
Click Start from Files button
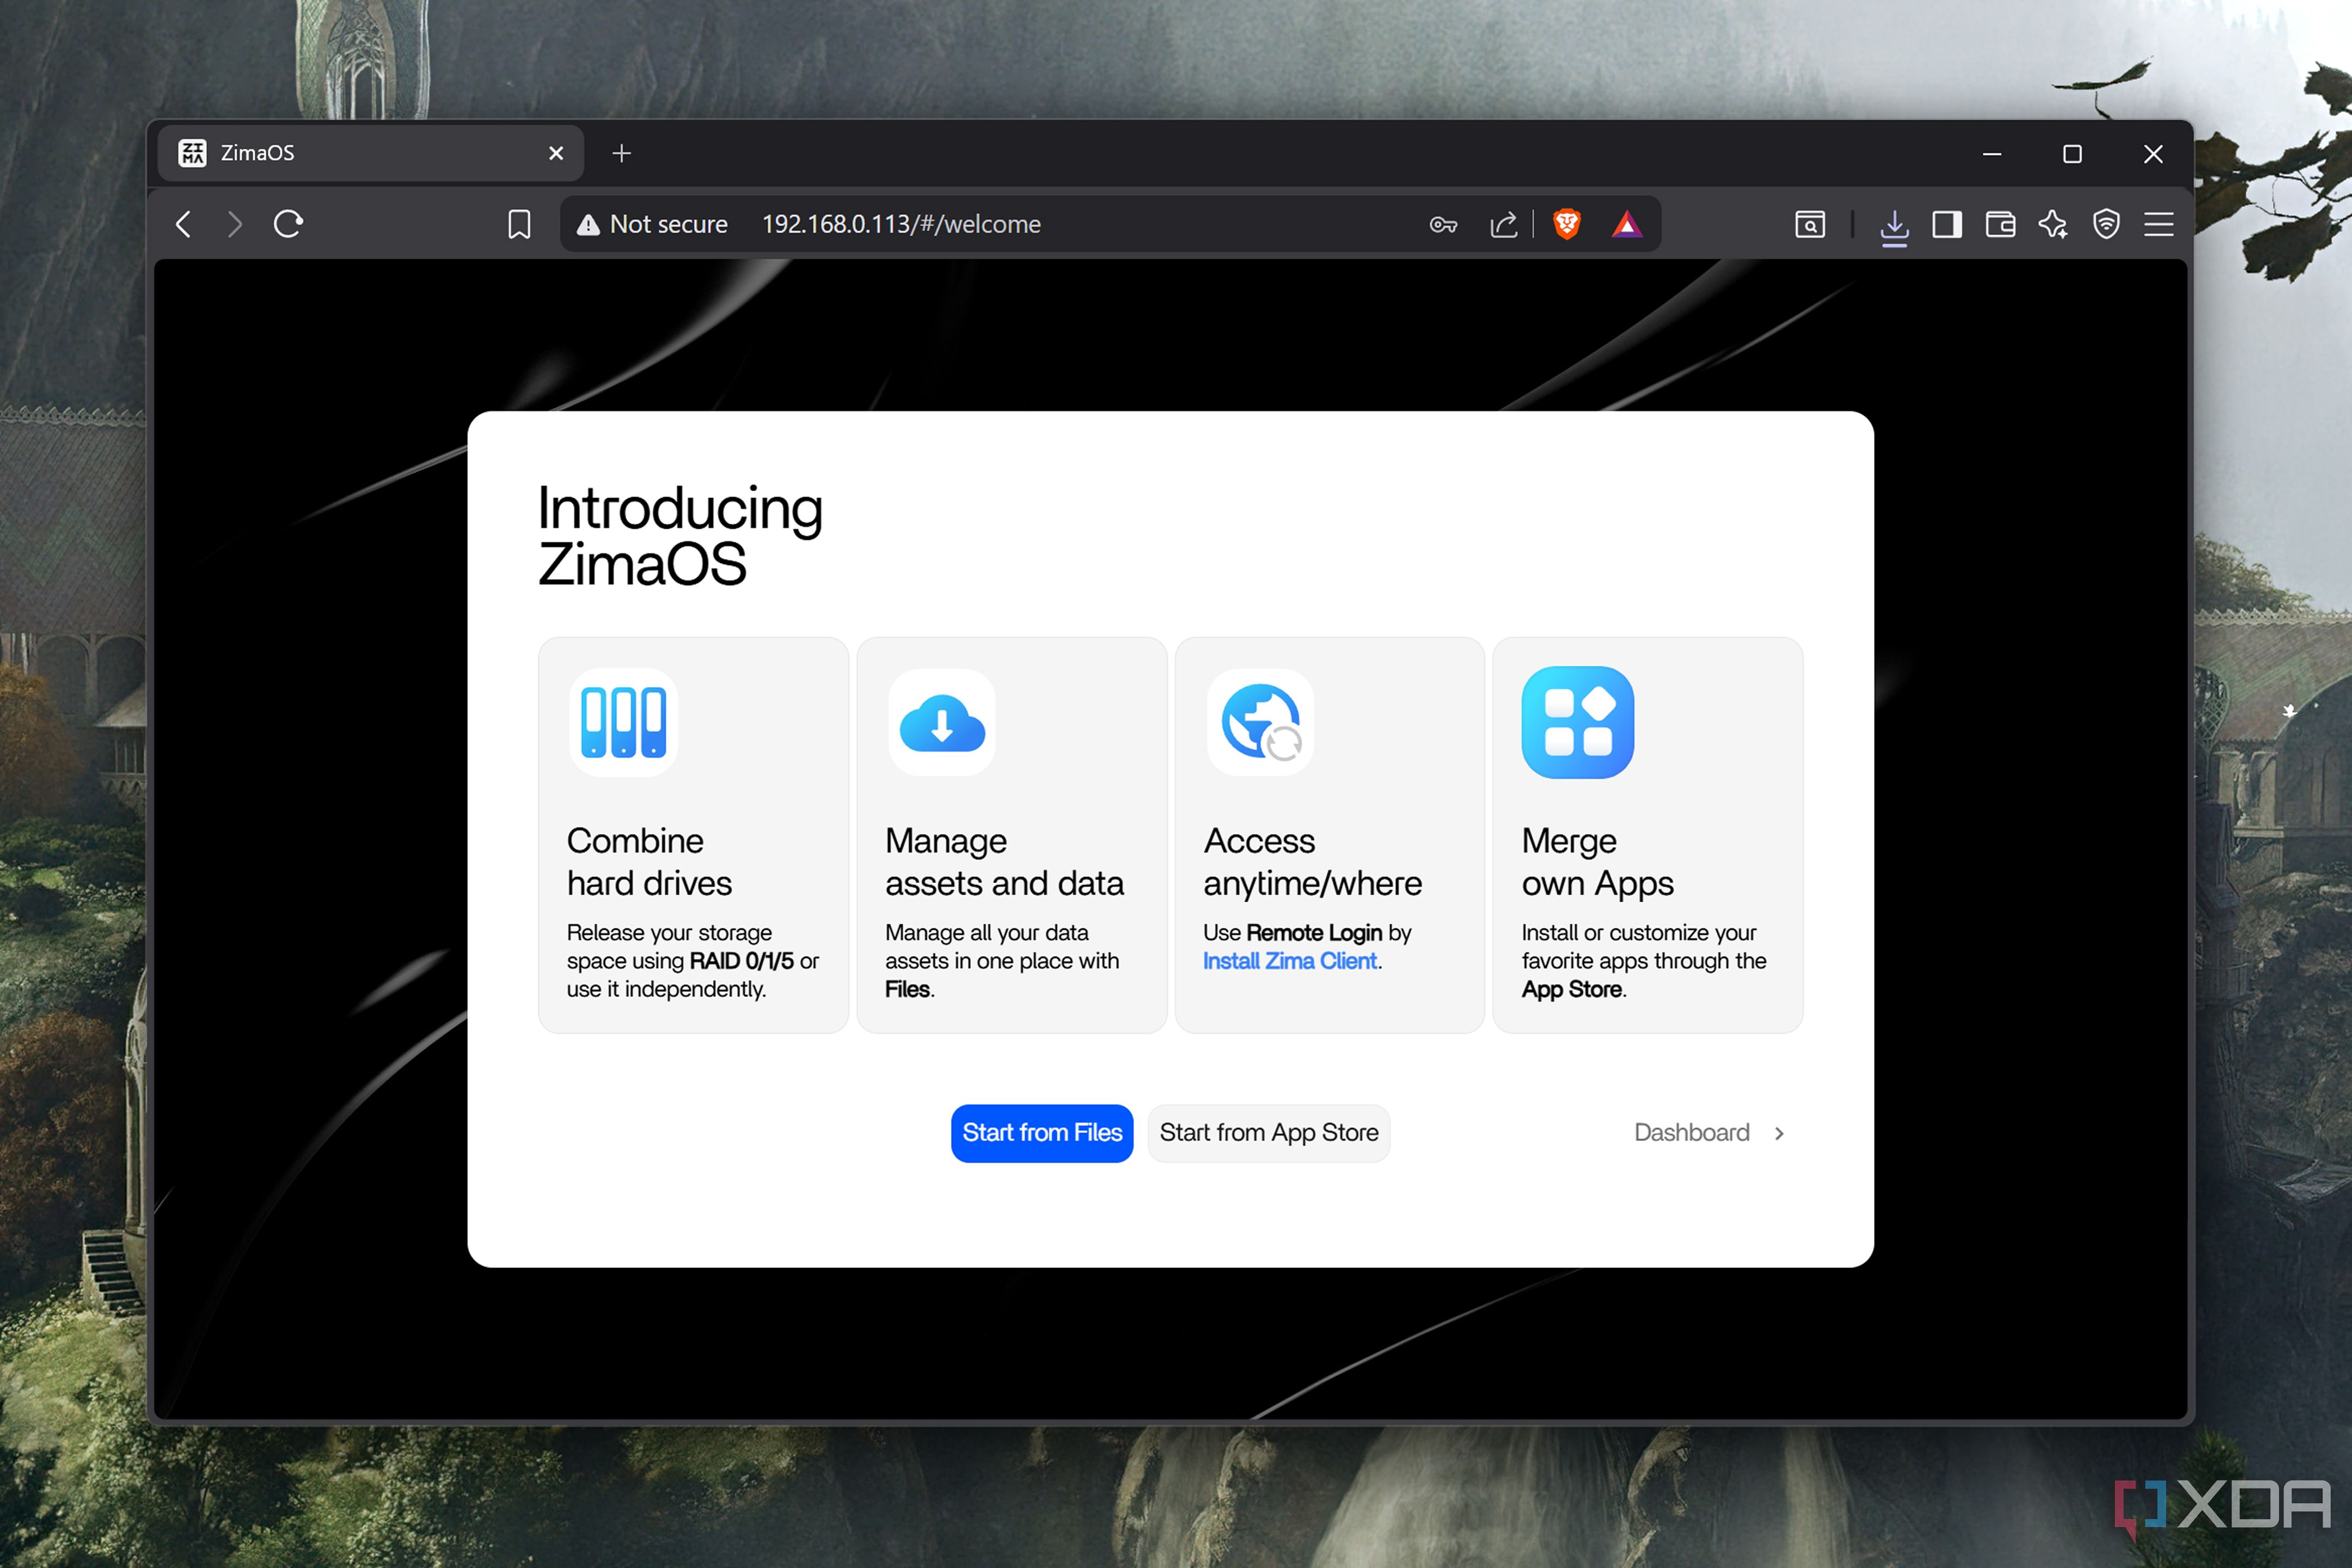(1042, 1133)
